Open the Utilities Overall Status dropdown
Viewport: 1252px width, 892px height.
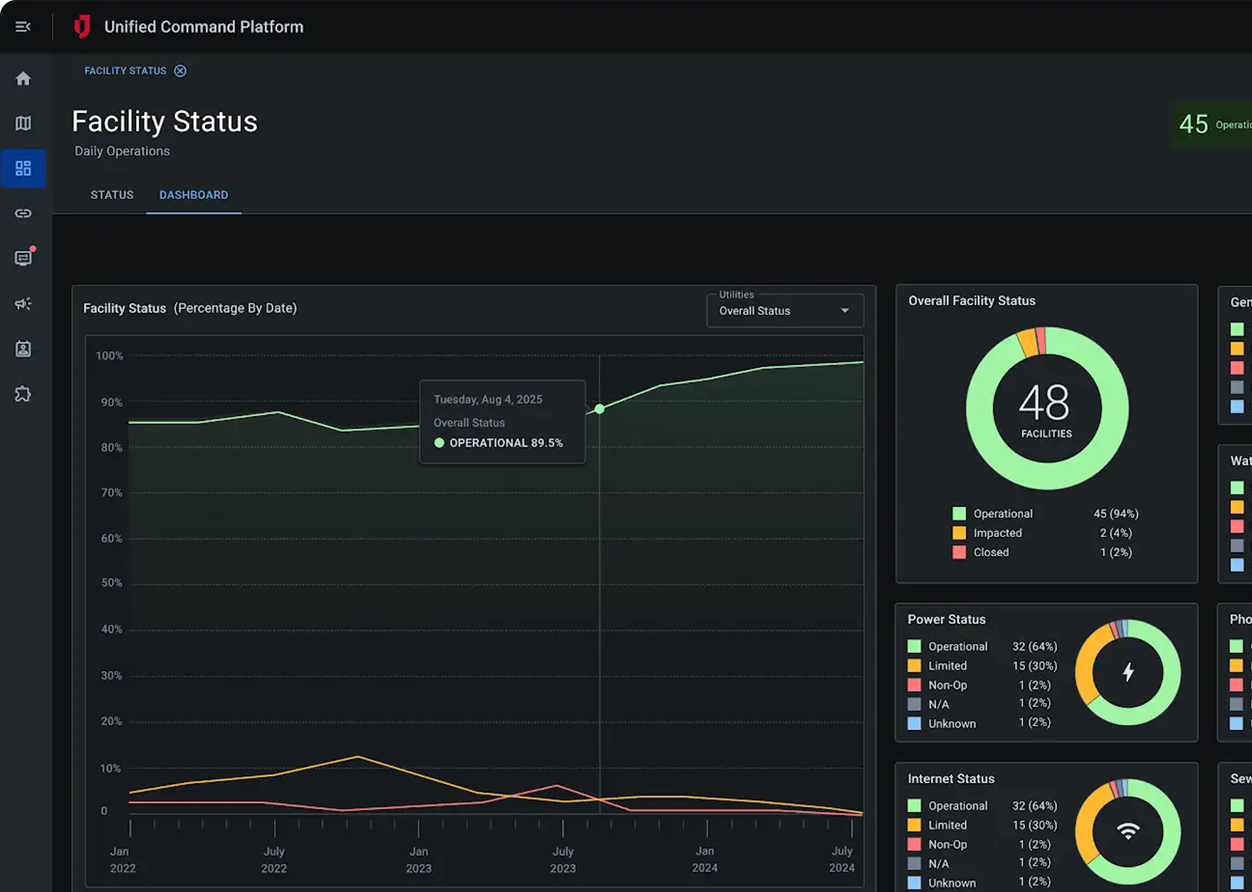784,311
